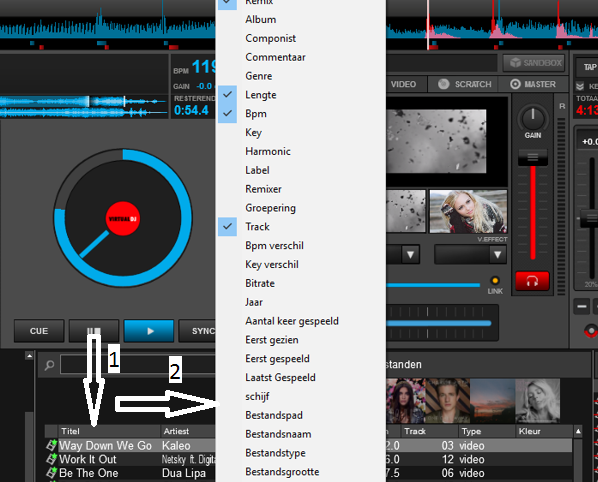The image size is (598, 482).
Task: Toggle the Bpm column checkmark
Action: (x=227, y=114)
